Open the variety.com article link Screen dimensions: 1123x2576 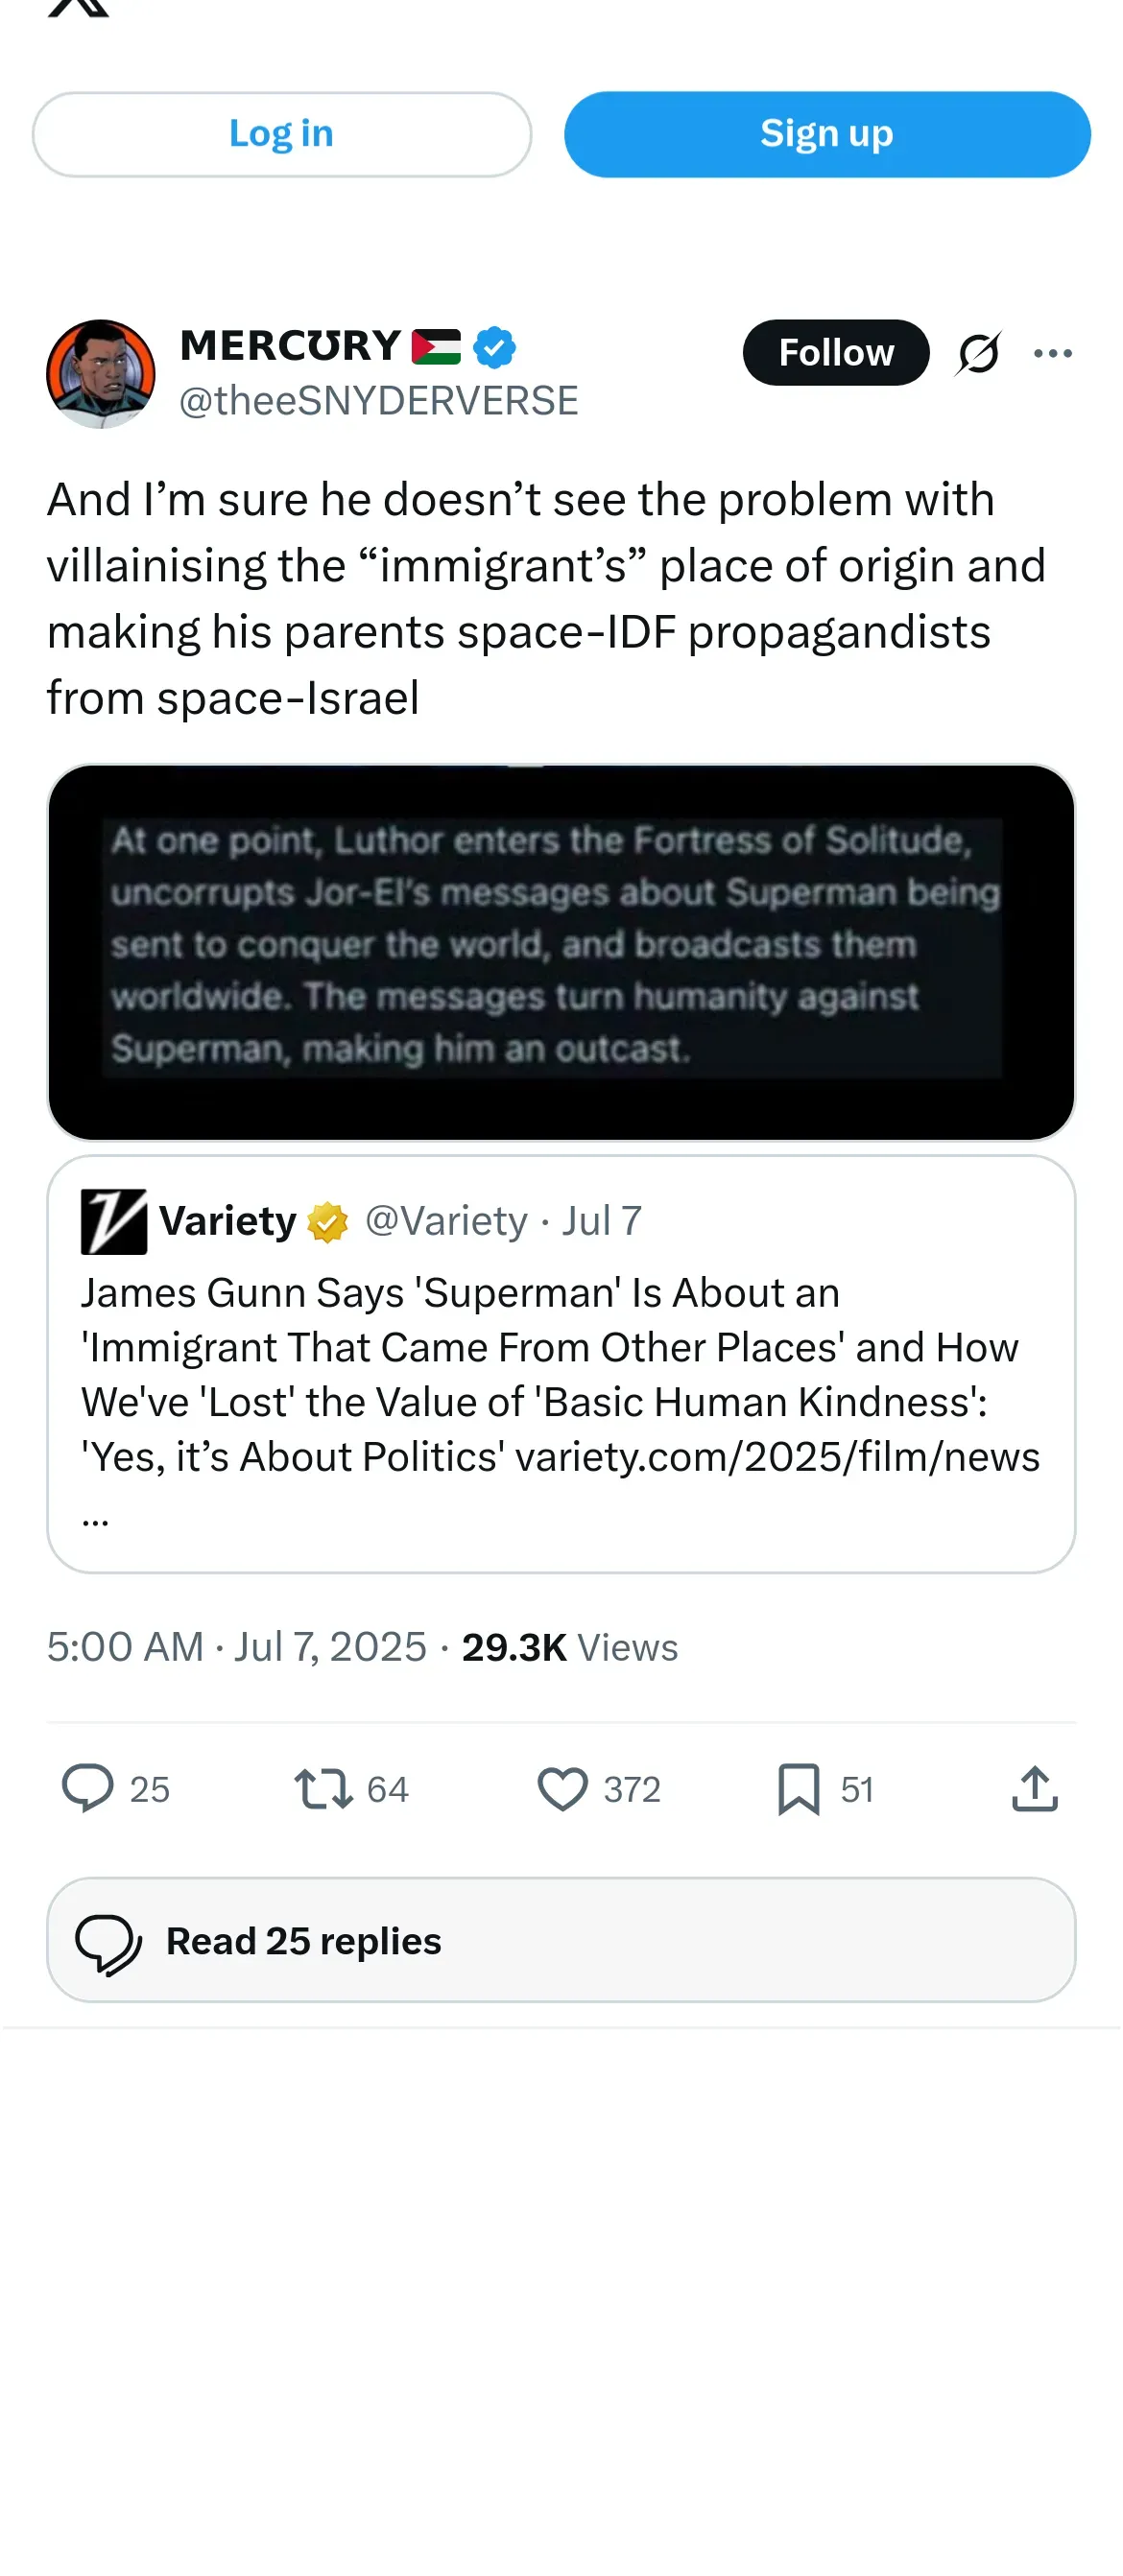777,1457
